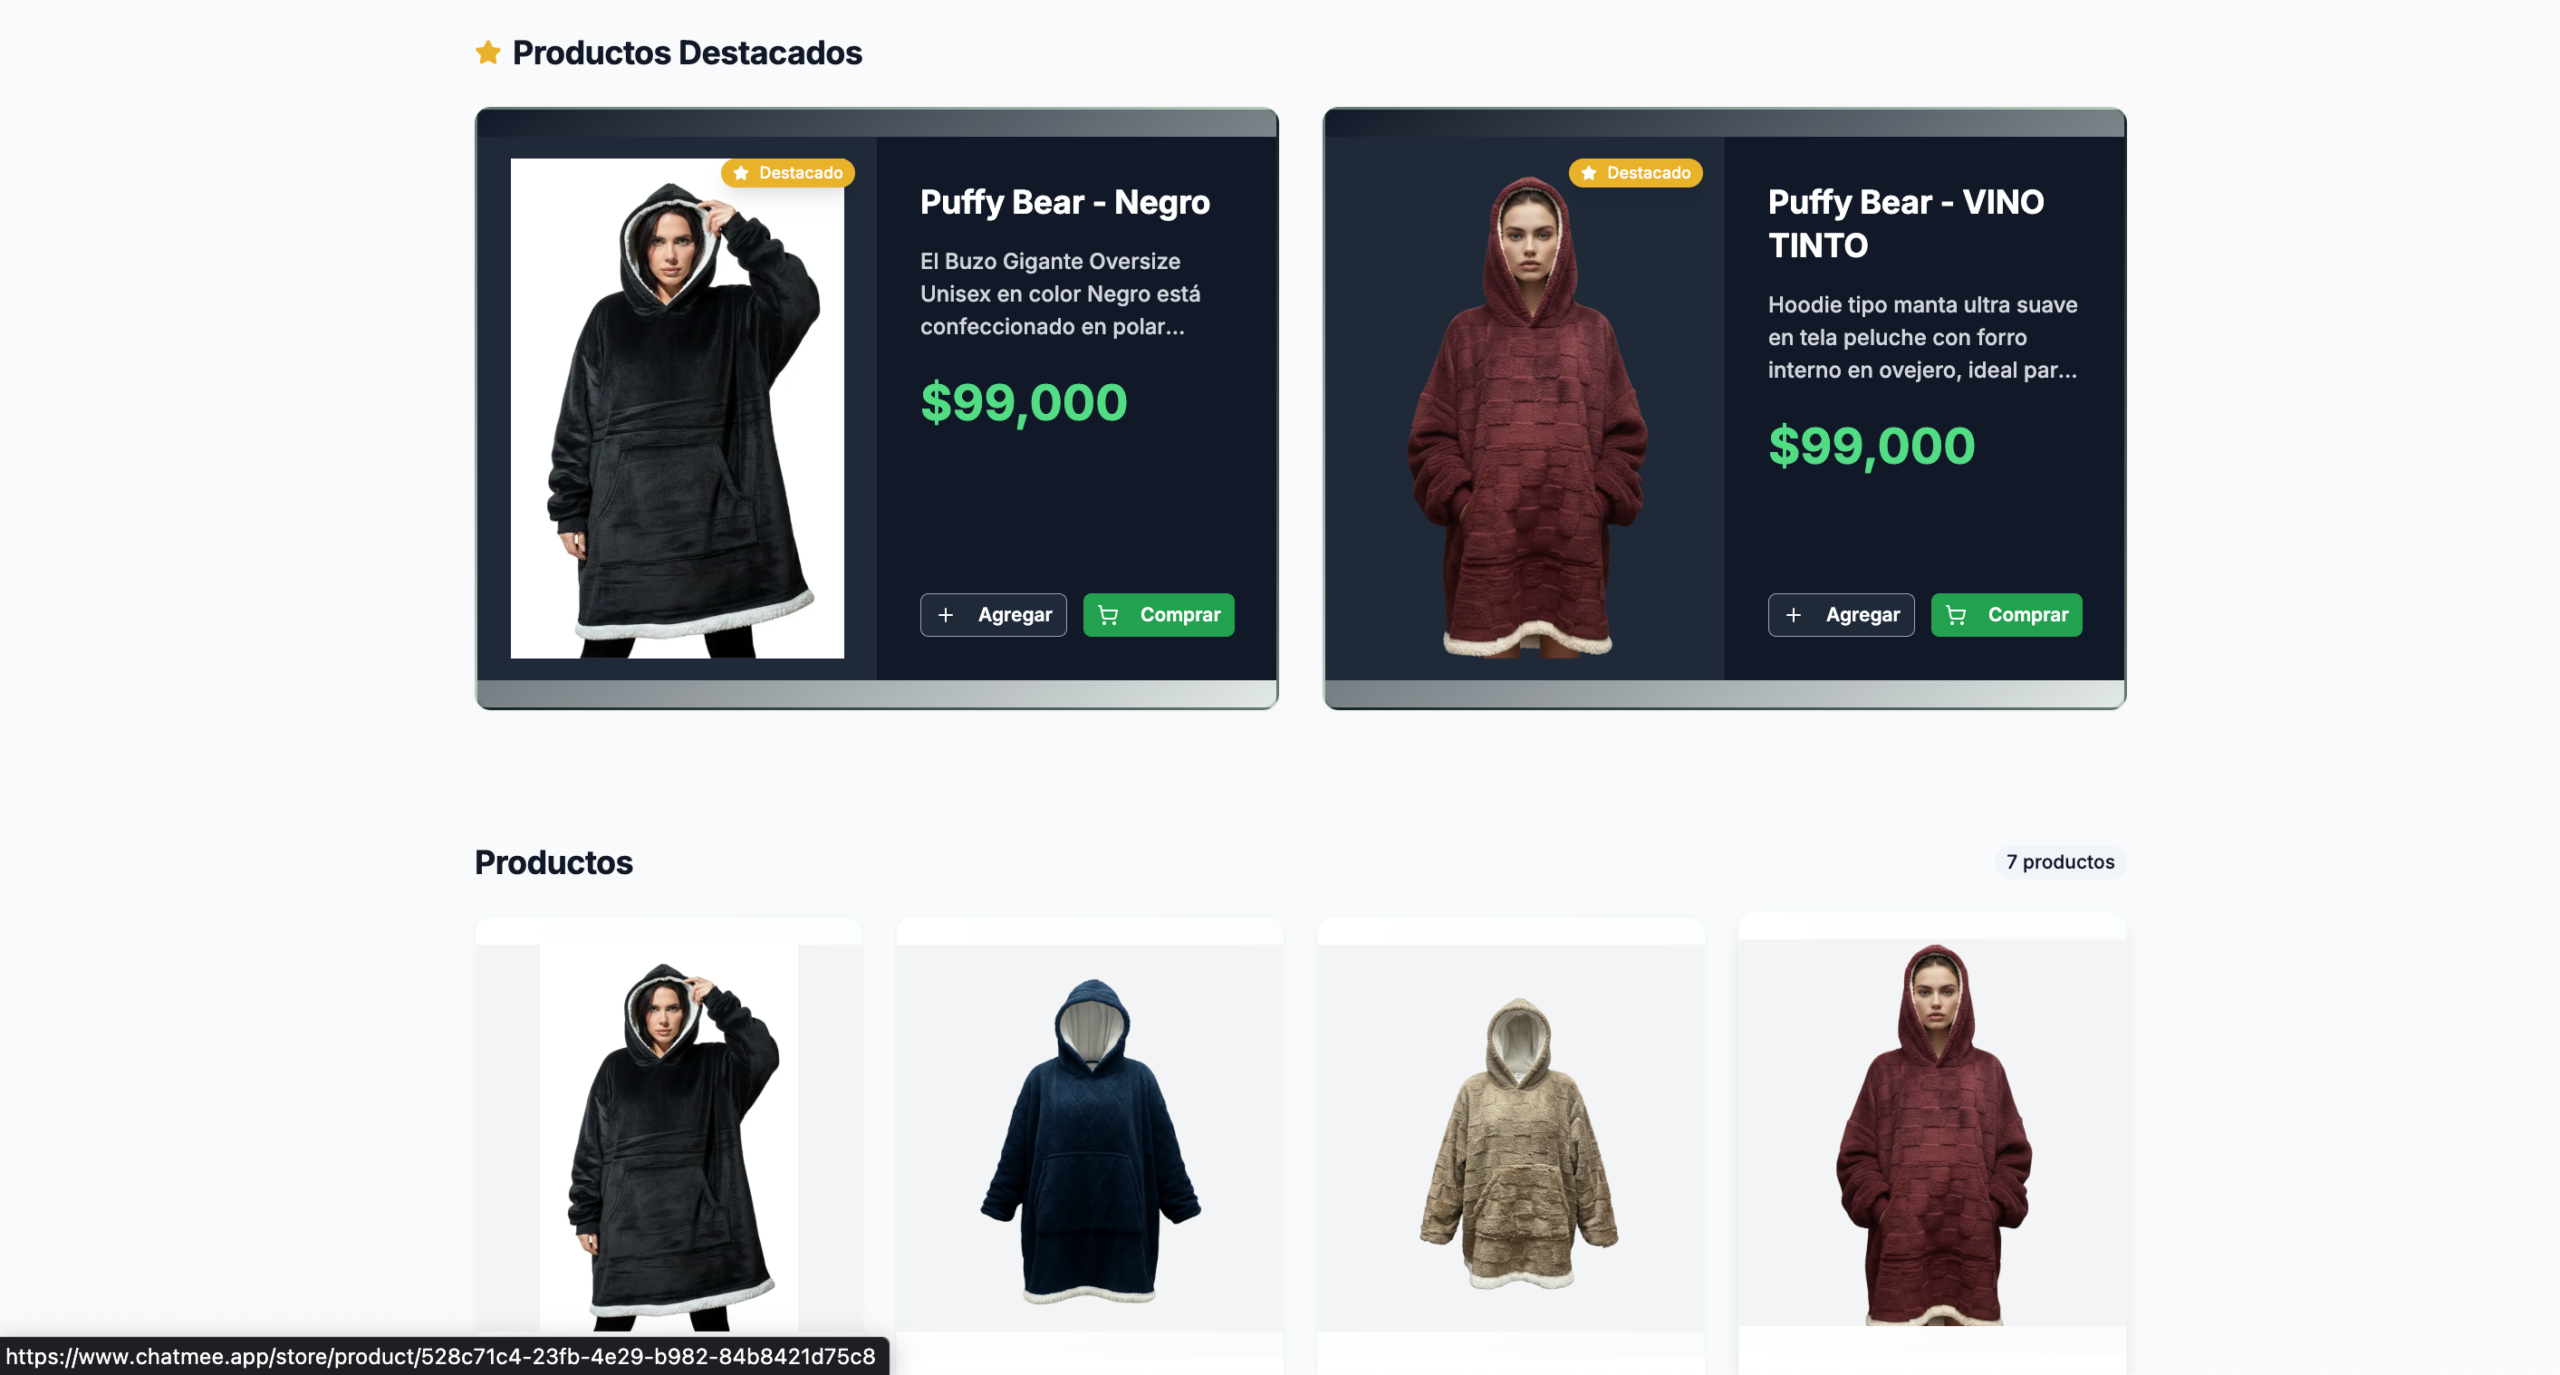Image resolution: width=2560 pixels, height=1375 pixels.
Task: Open the Puffy Bear - VINO TINTO title
Action: pyautogui.click(x=1906, y=224)
